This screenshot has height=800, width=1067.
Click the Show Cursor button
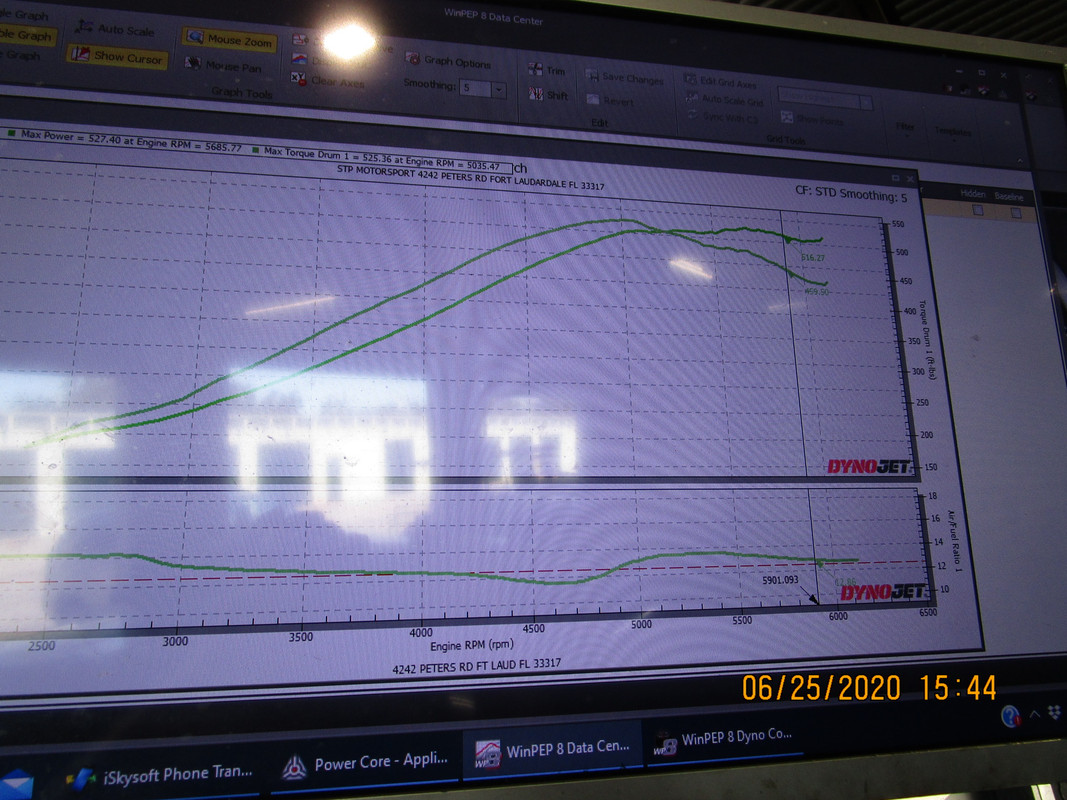pyautogui.click(x=117, y=56)
